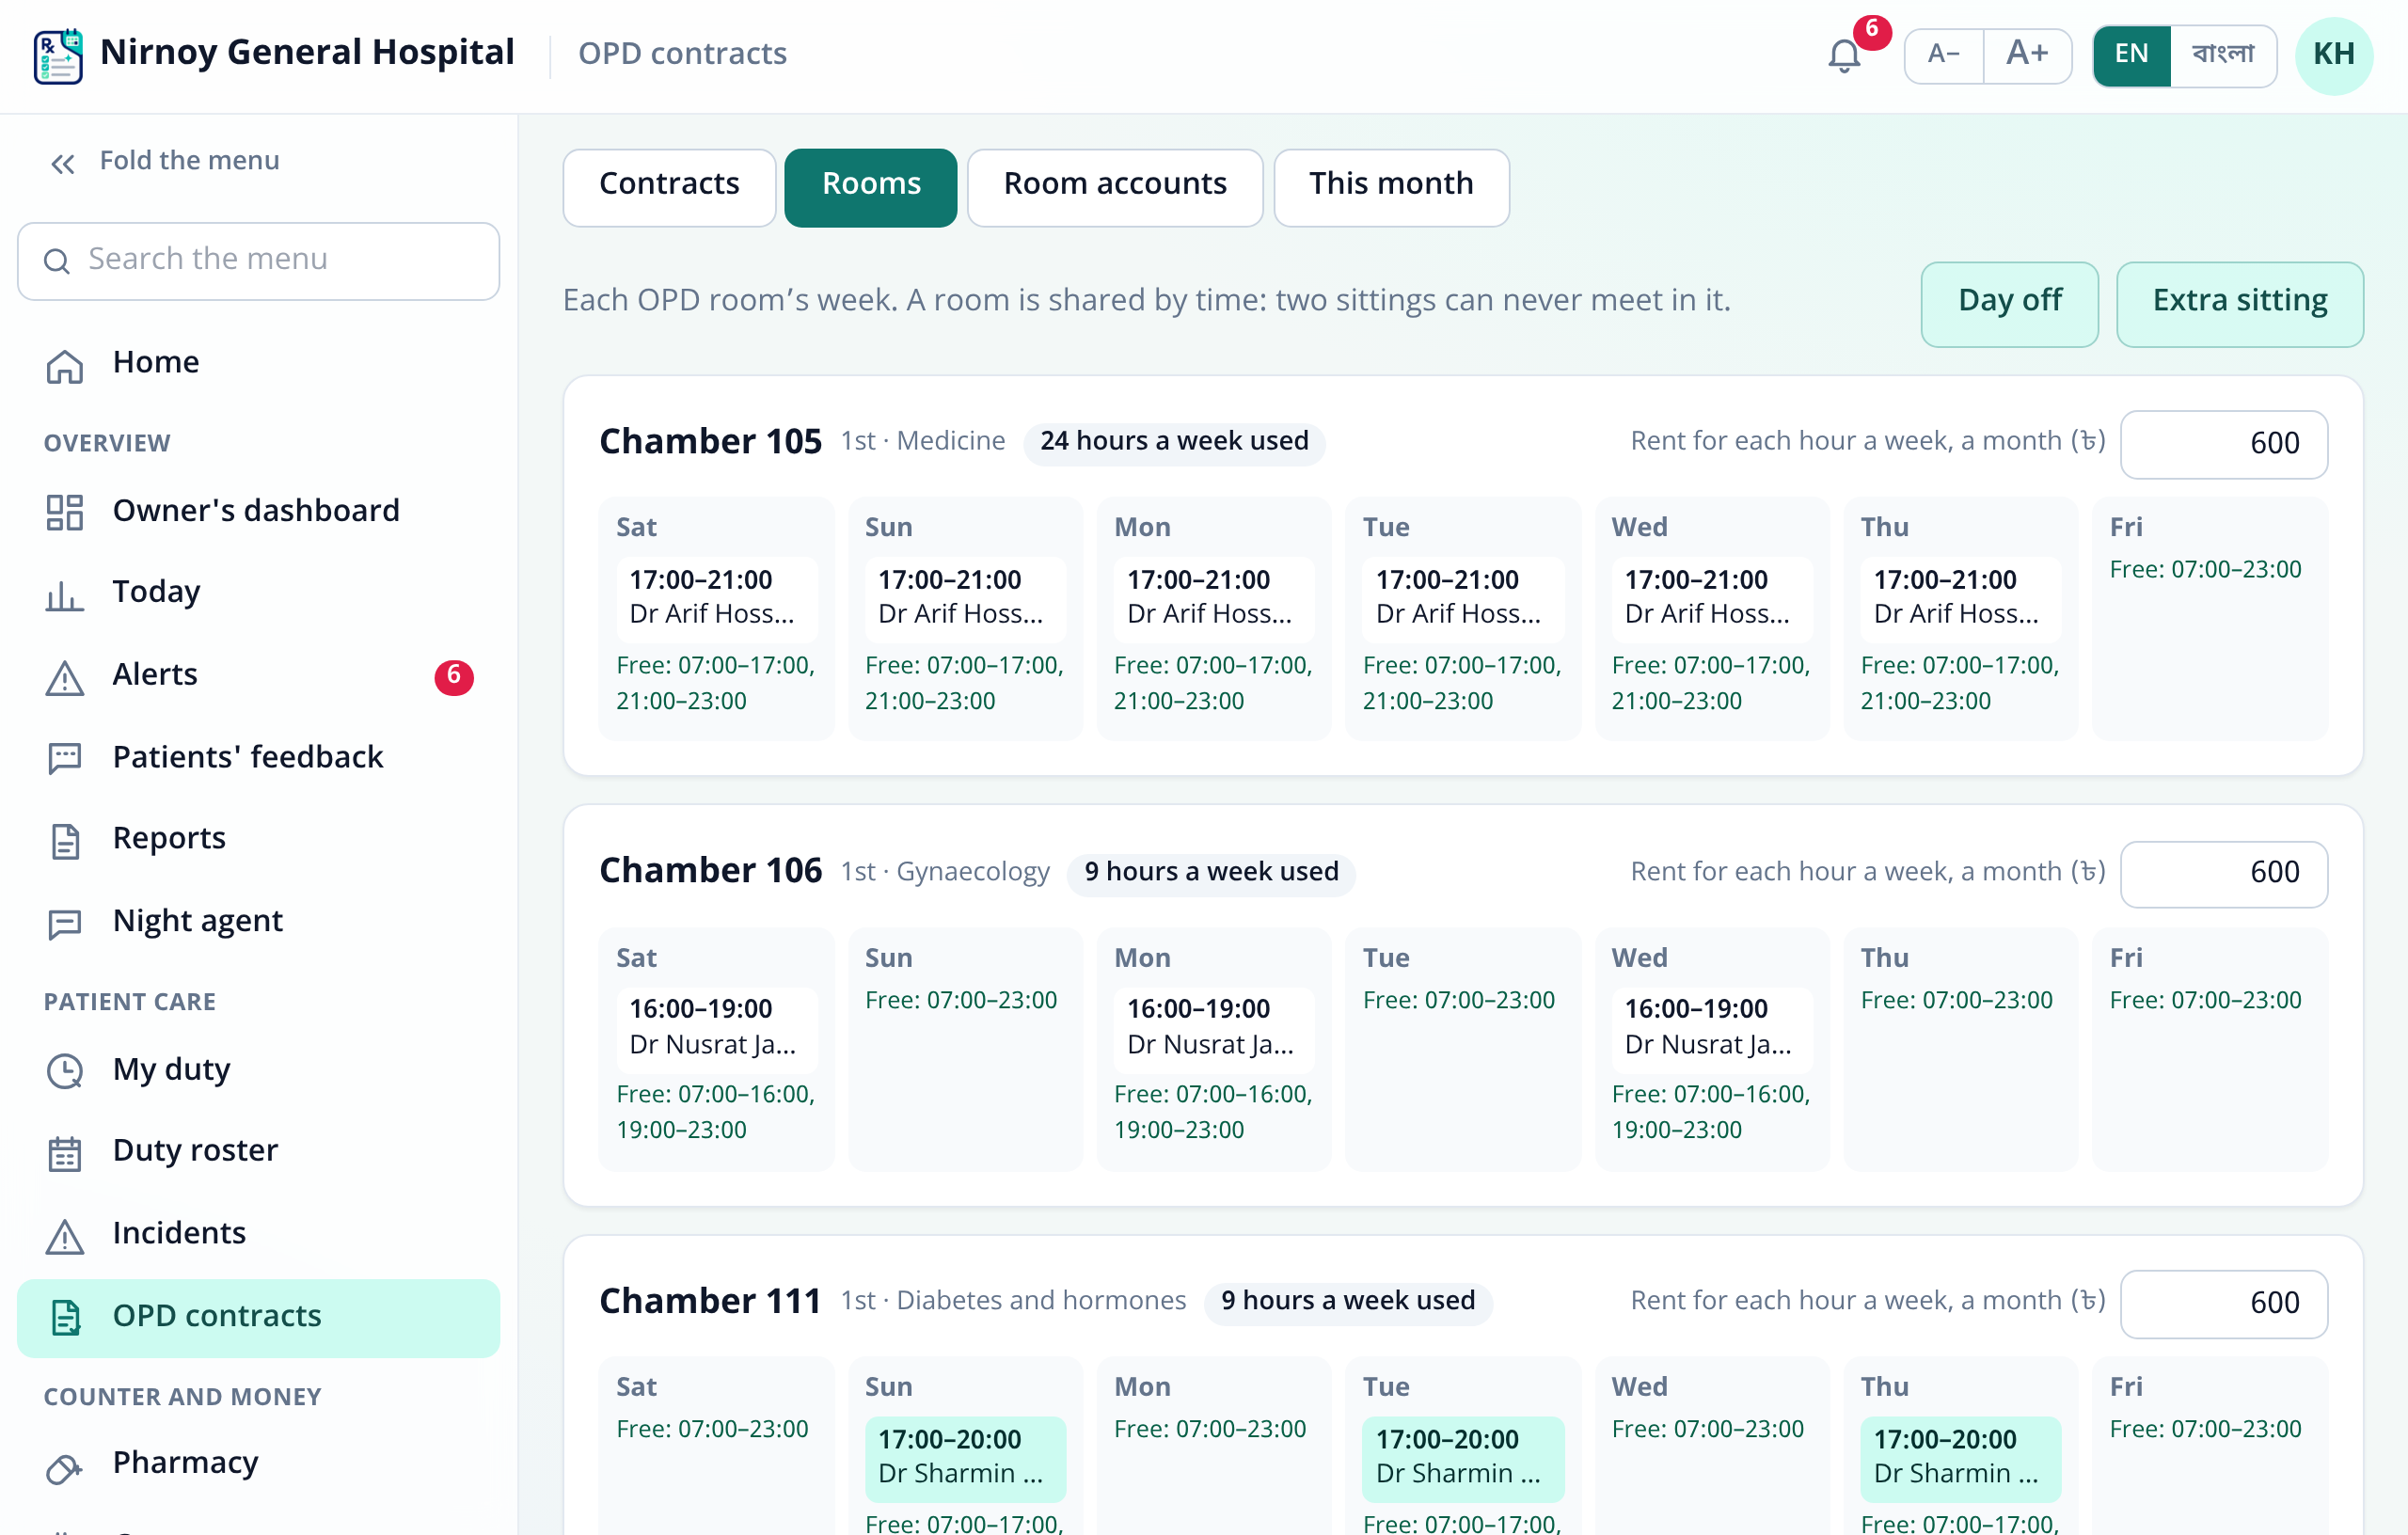This screenshot has width=2408, height=1535.
Task: Open Patients' feedback chat icon
Action: (x=65, y=759)
